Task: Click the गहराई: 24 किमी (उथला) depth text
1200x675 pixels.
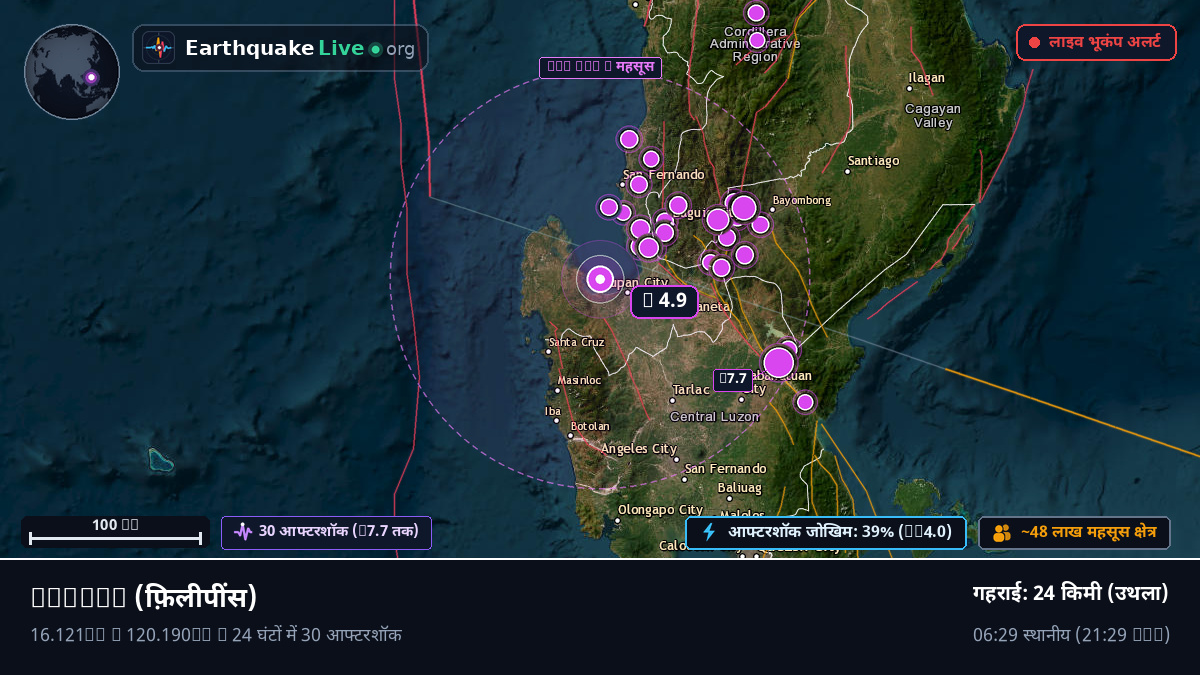Action: [1071, 593]
